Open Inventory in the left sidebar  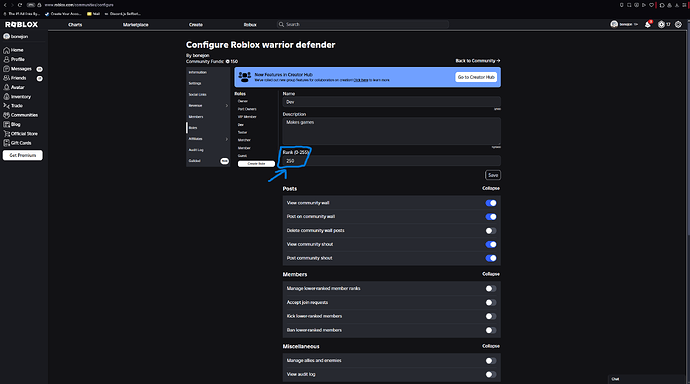coord(17,97)
